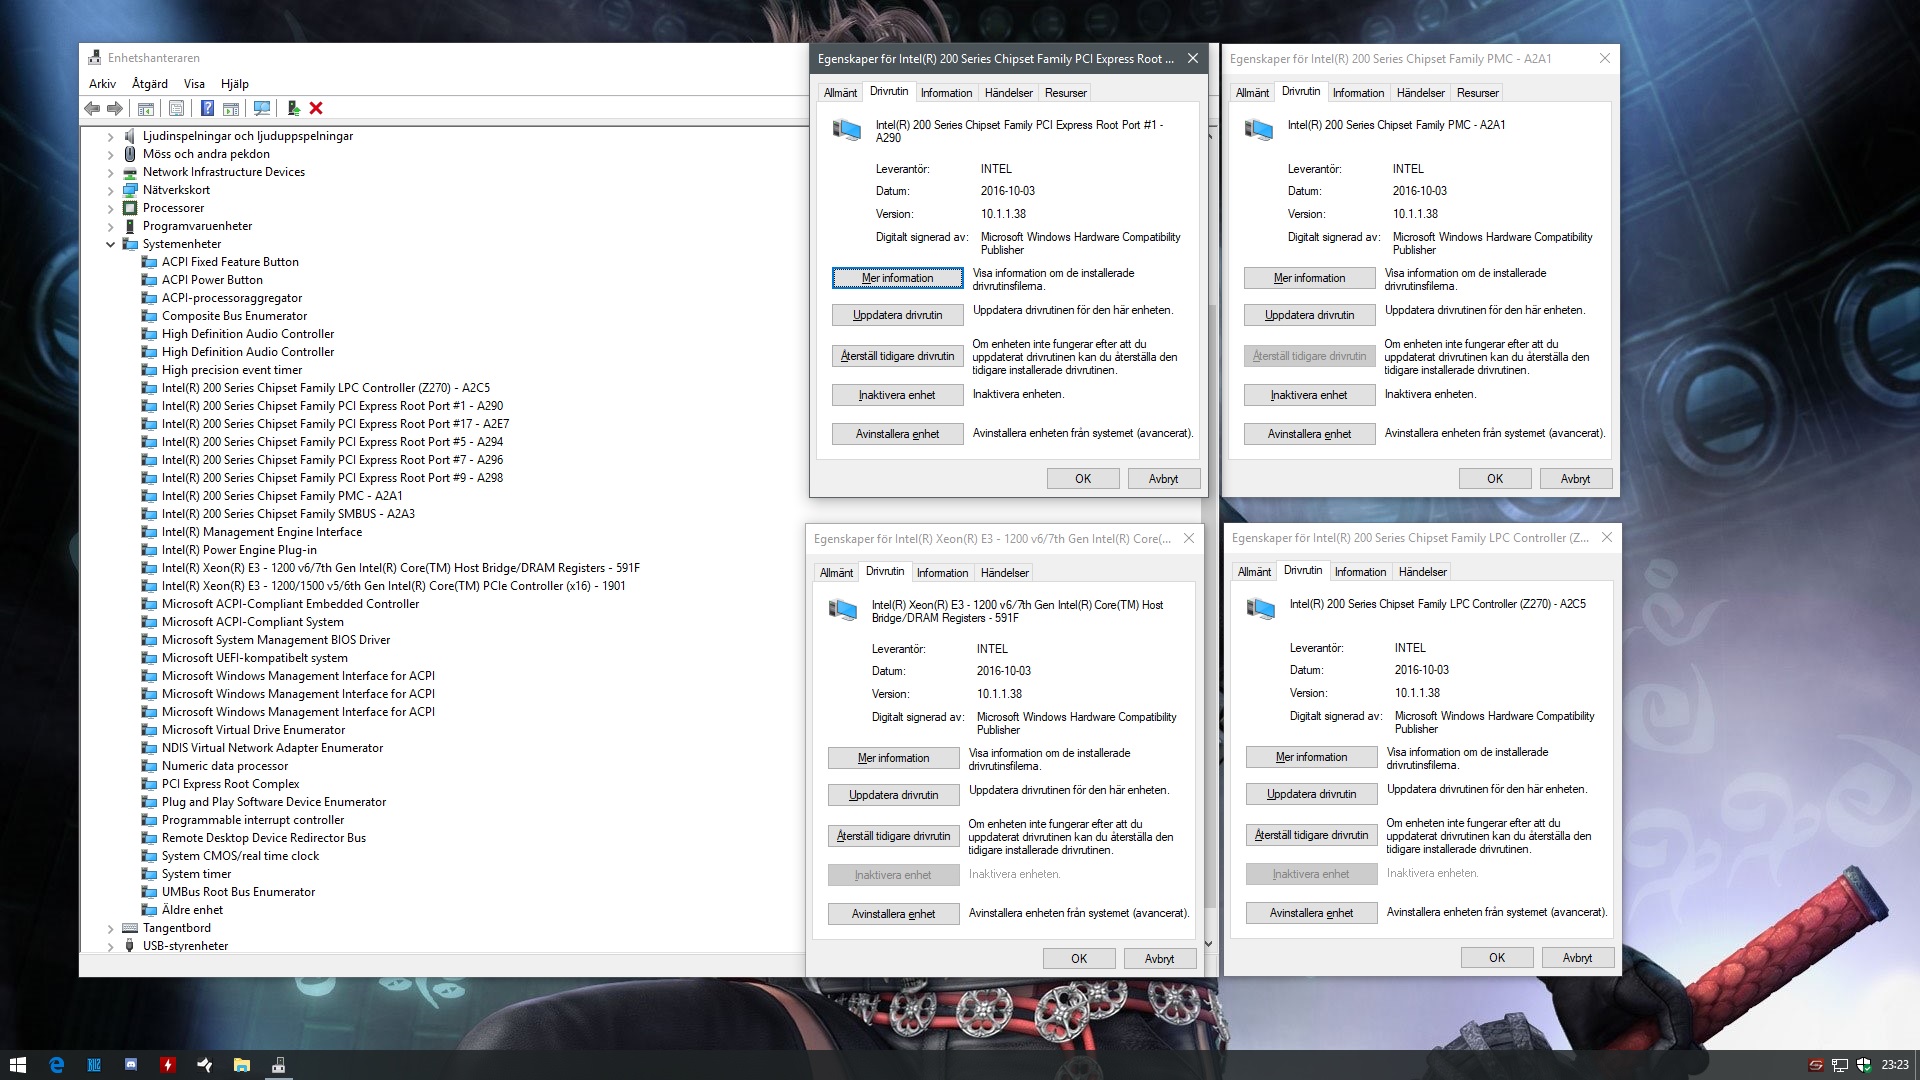Select UMBus Root Bus Enumerator device
Screen dimensions: 1920x1080
pyautogui.click(x=238, y=892)
